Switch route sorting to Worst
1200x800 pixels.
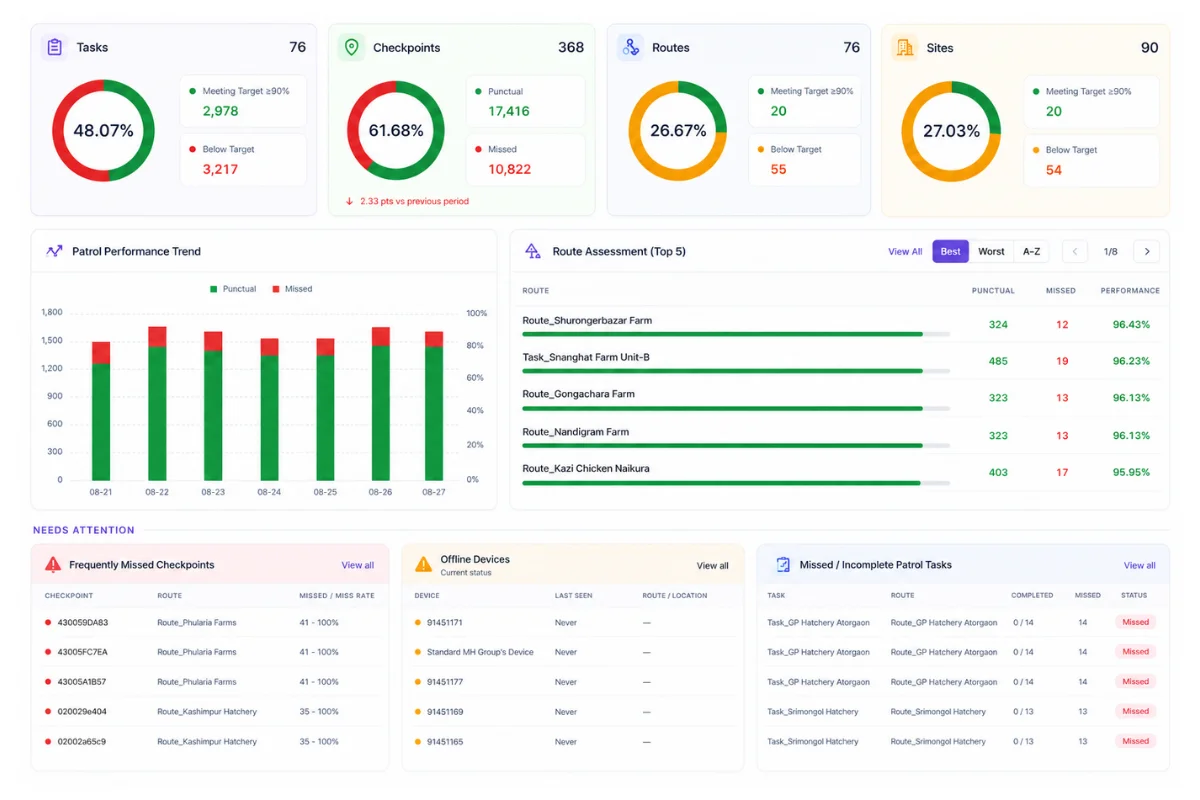point(991,251)
